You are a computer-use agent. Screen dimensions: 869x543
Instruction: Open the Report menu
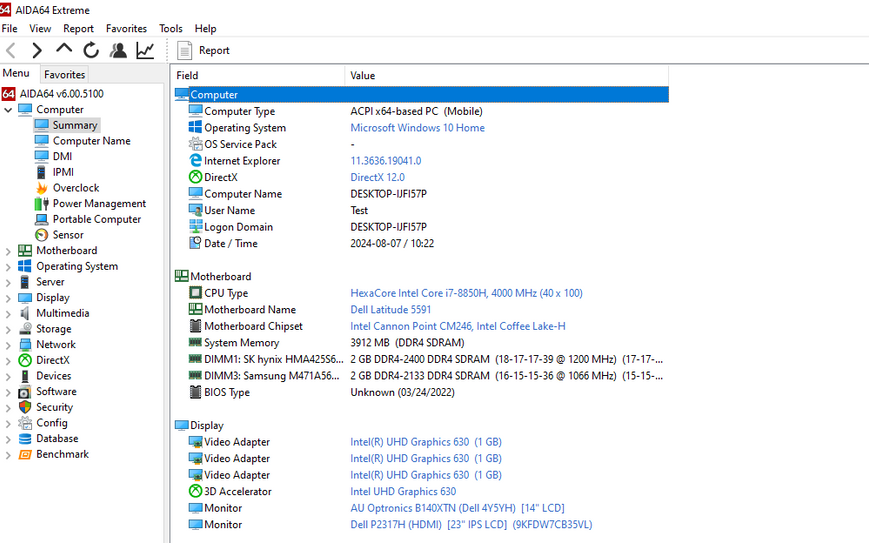(x=78, y=28)
